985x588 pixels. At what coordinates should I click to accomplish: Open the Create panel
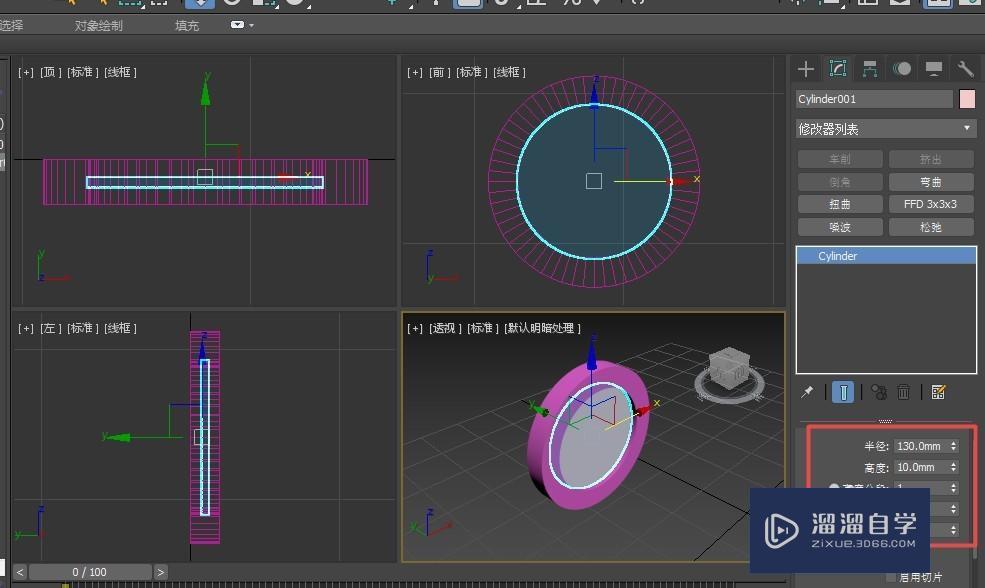[806, 69]
